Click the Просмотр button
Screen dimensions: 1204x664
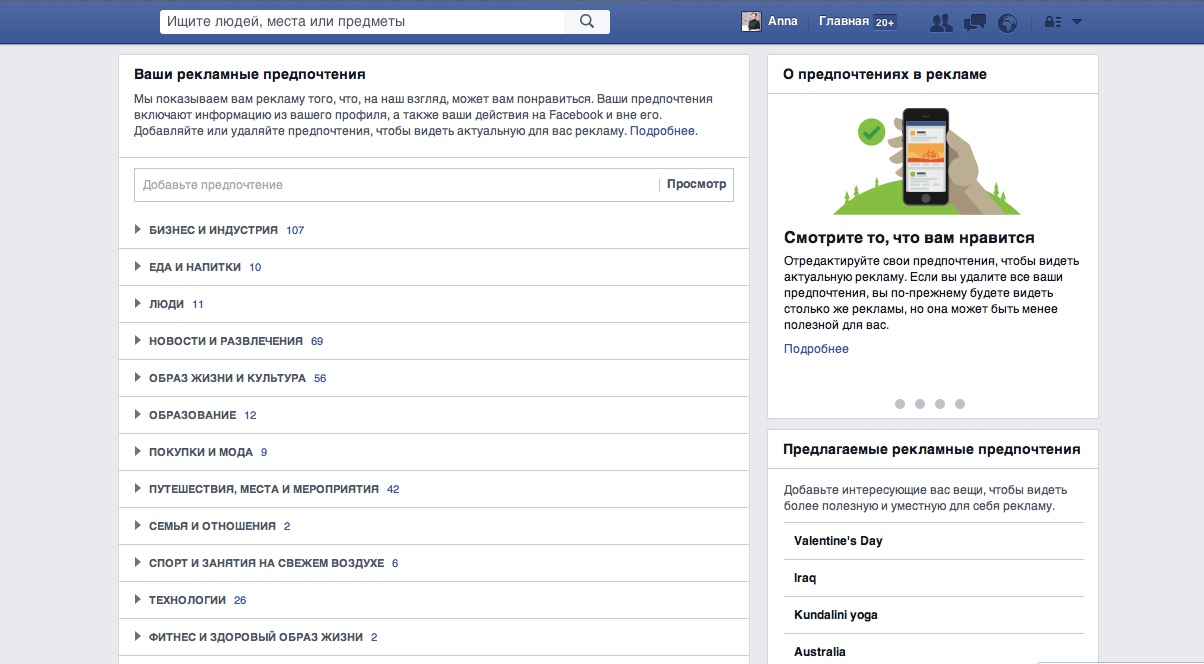pos(696,185)
